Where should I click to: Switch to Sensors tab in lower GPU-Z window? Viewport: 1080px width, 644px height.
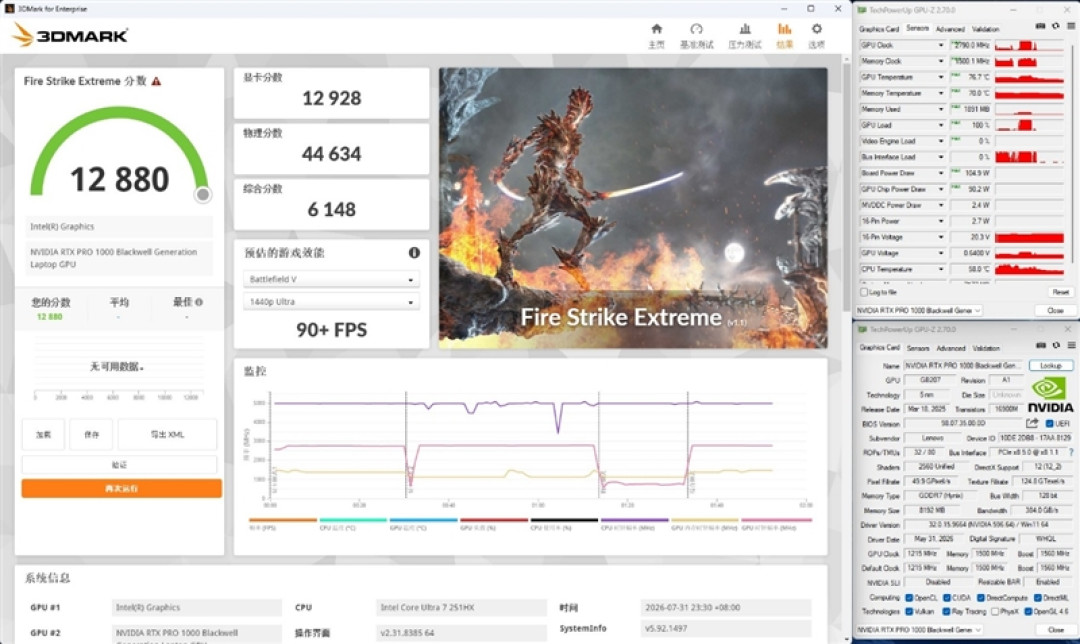click(918, 349)
